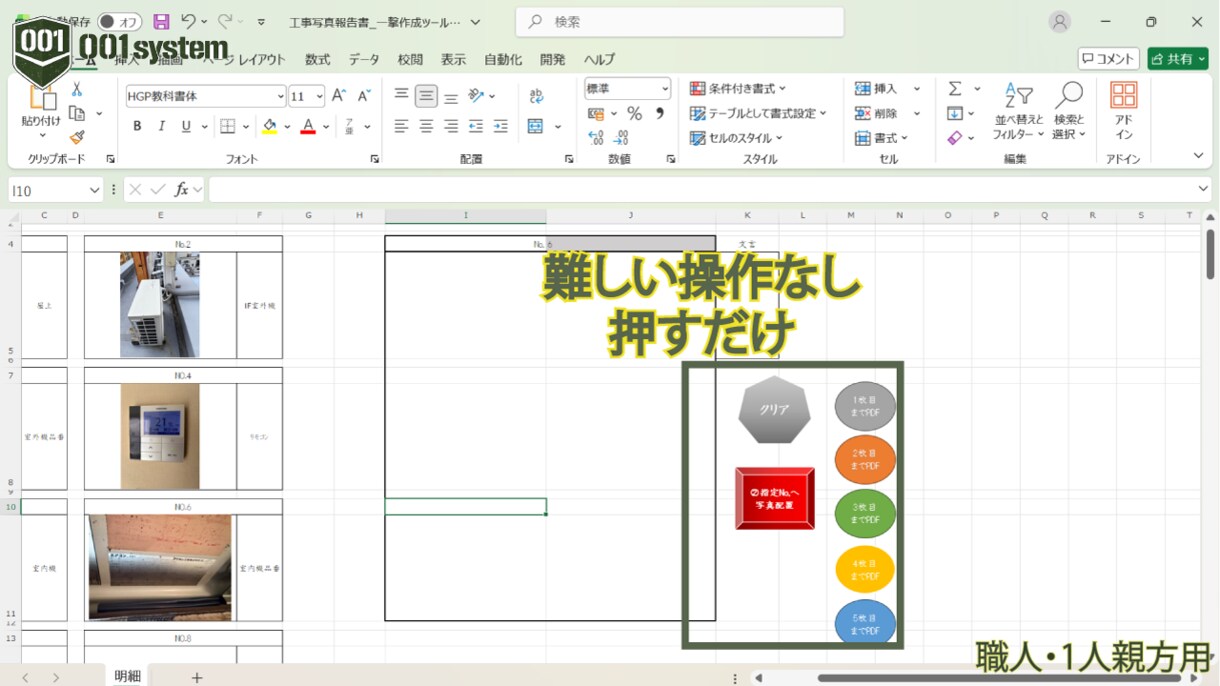Click the Undo arrow icon
The width and height of the screenshot is (1220, 686).
(x=188, y=21)
